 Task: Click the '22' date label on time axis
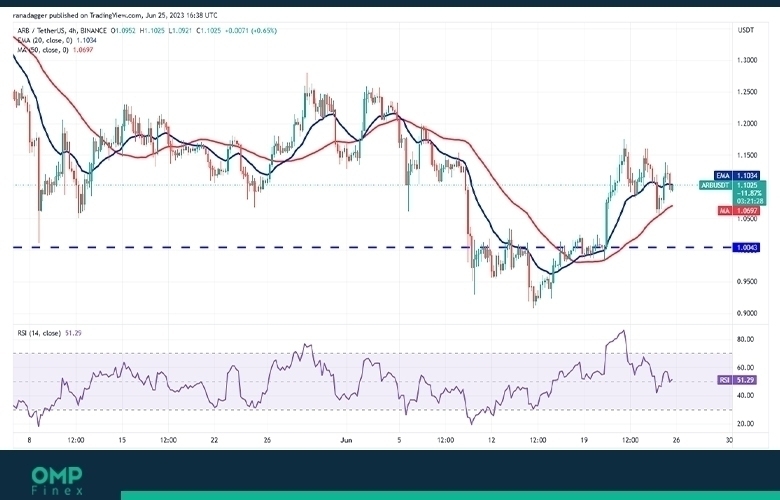tap(214, 440)
